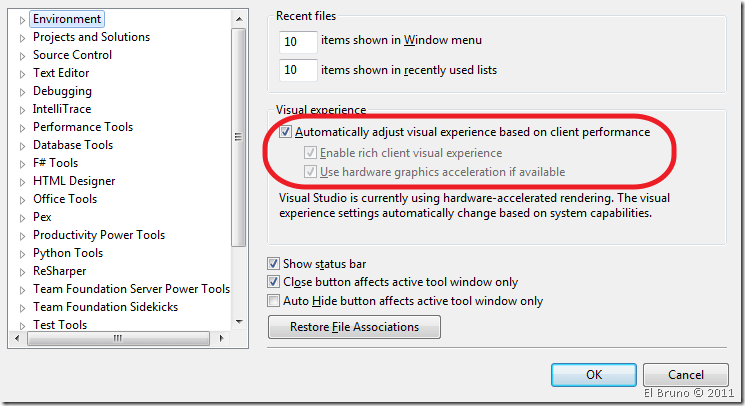Screen dimensions: 745x406
Task: Open Python Tools settings category
Action: [x=67, y=253]
